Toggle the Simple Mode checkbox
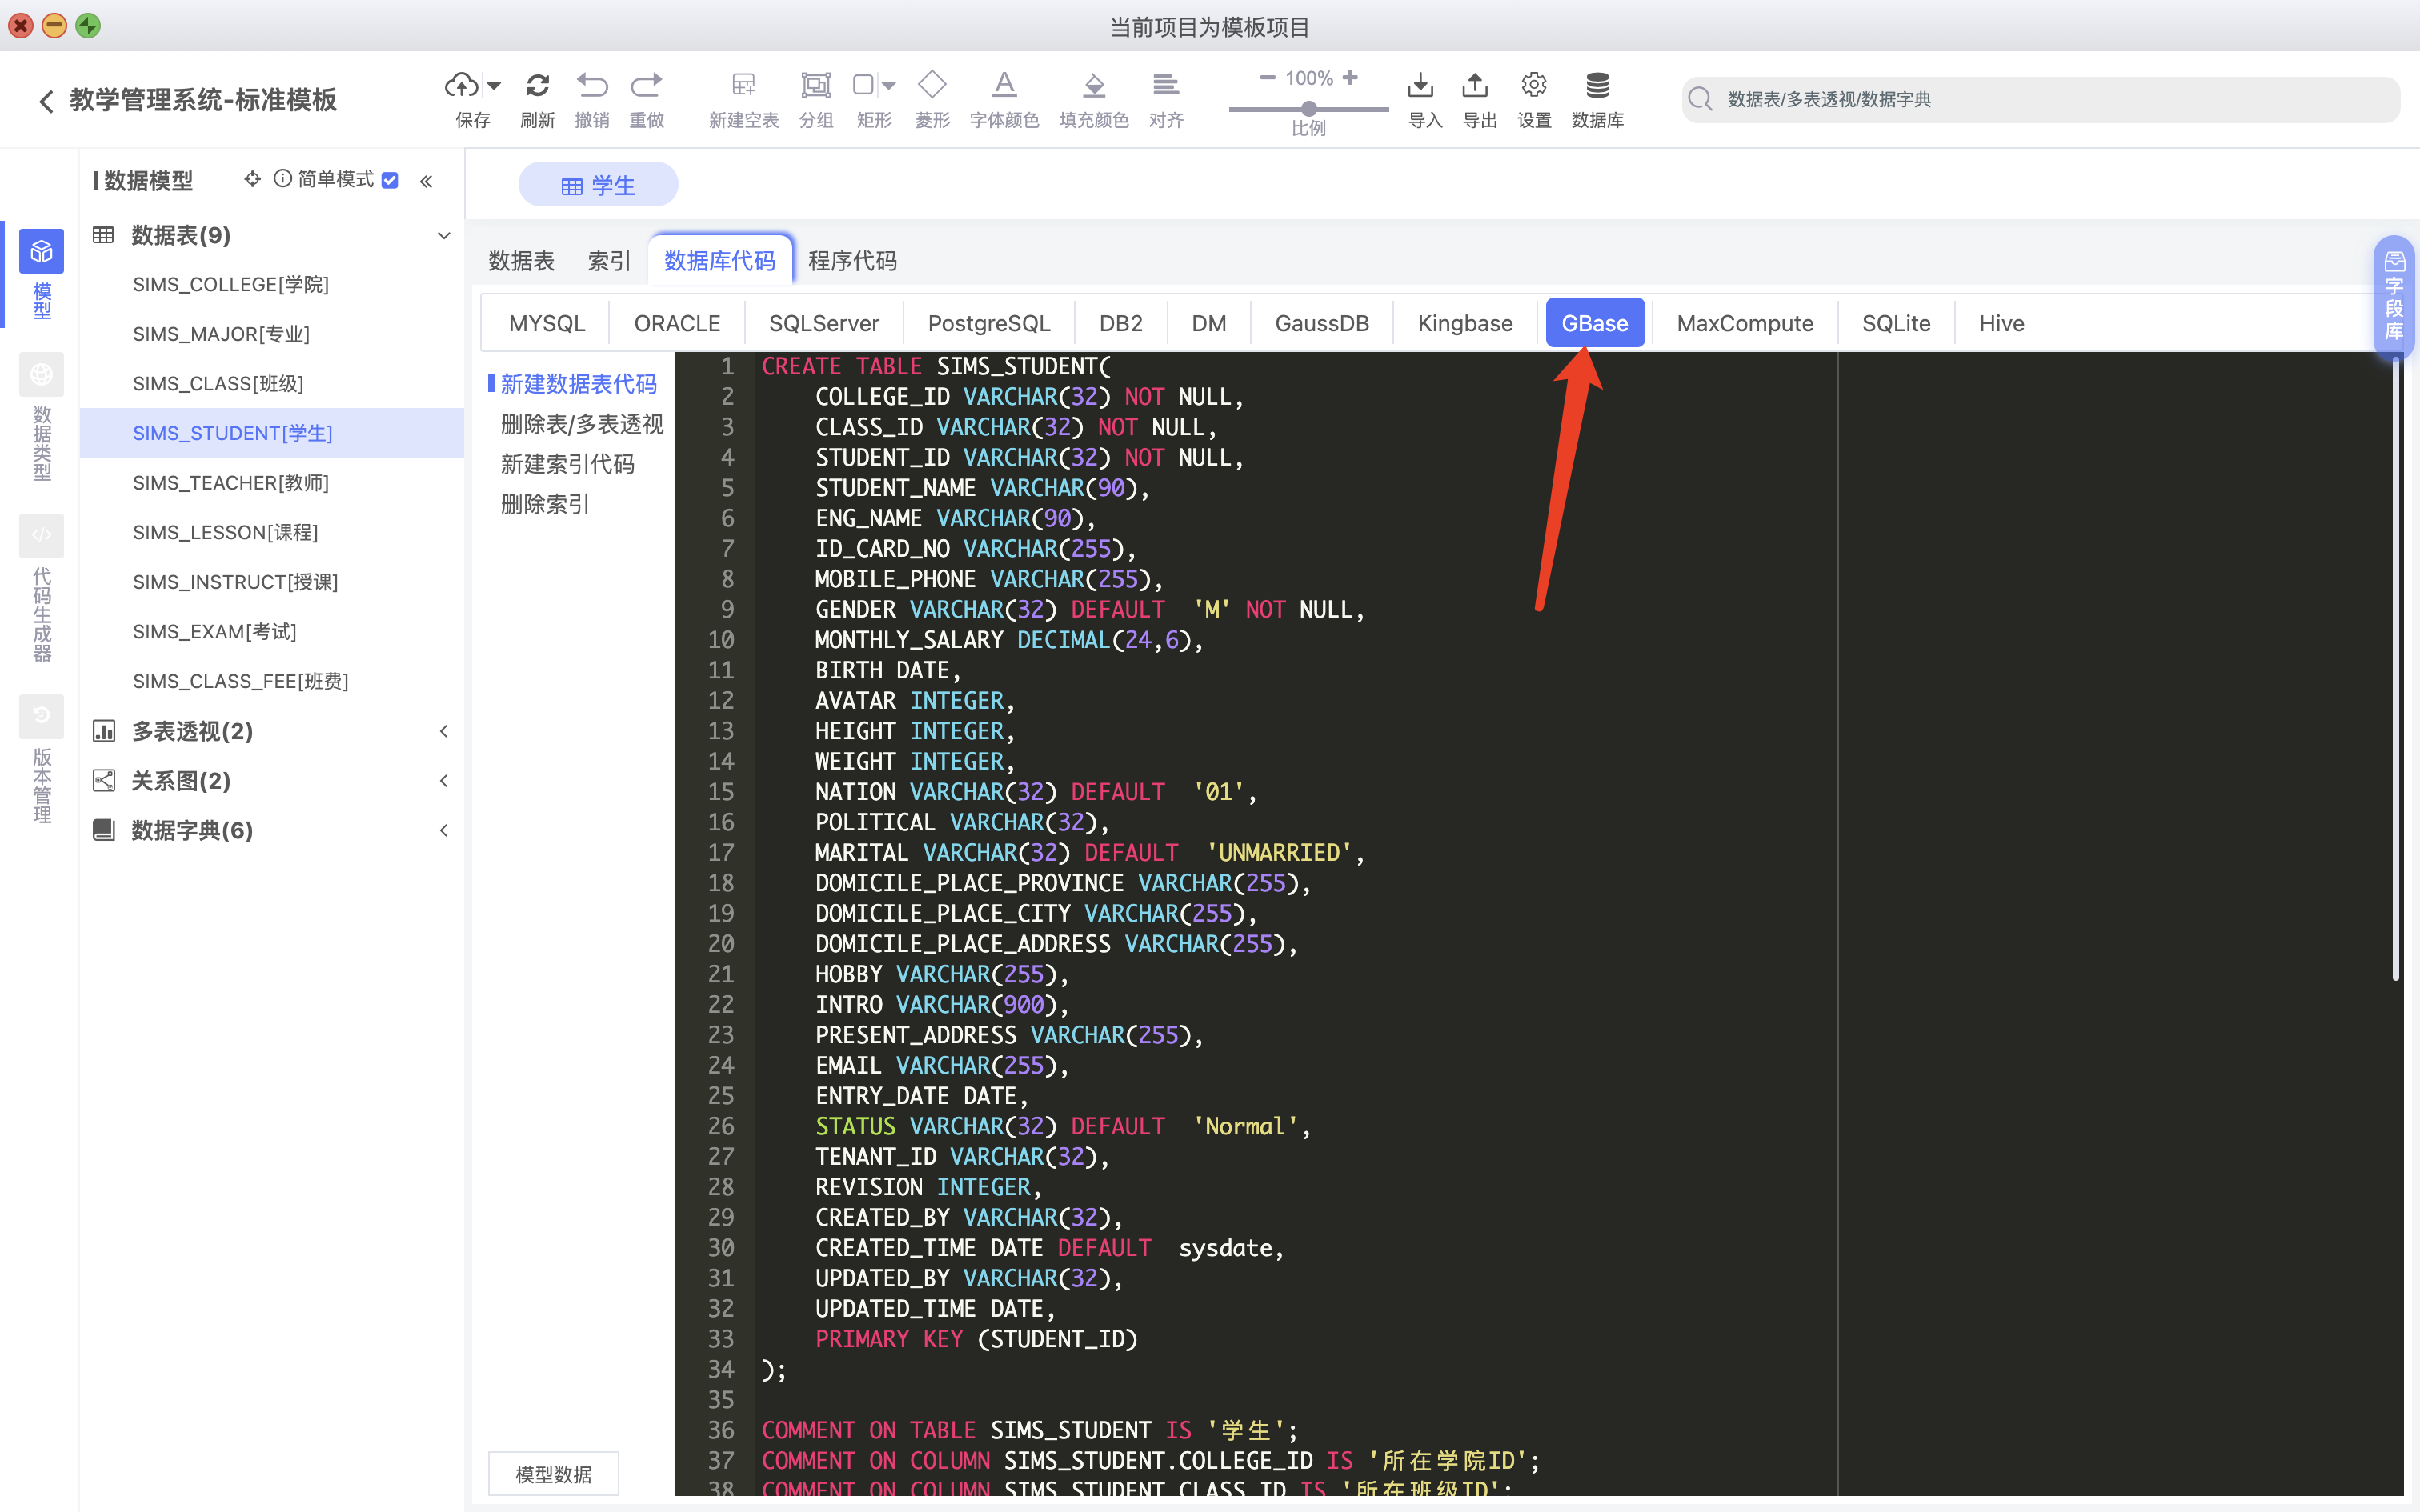The image size is (2420, 1512). (390, 180)
